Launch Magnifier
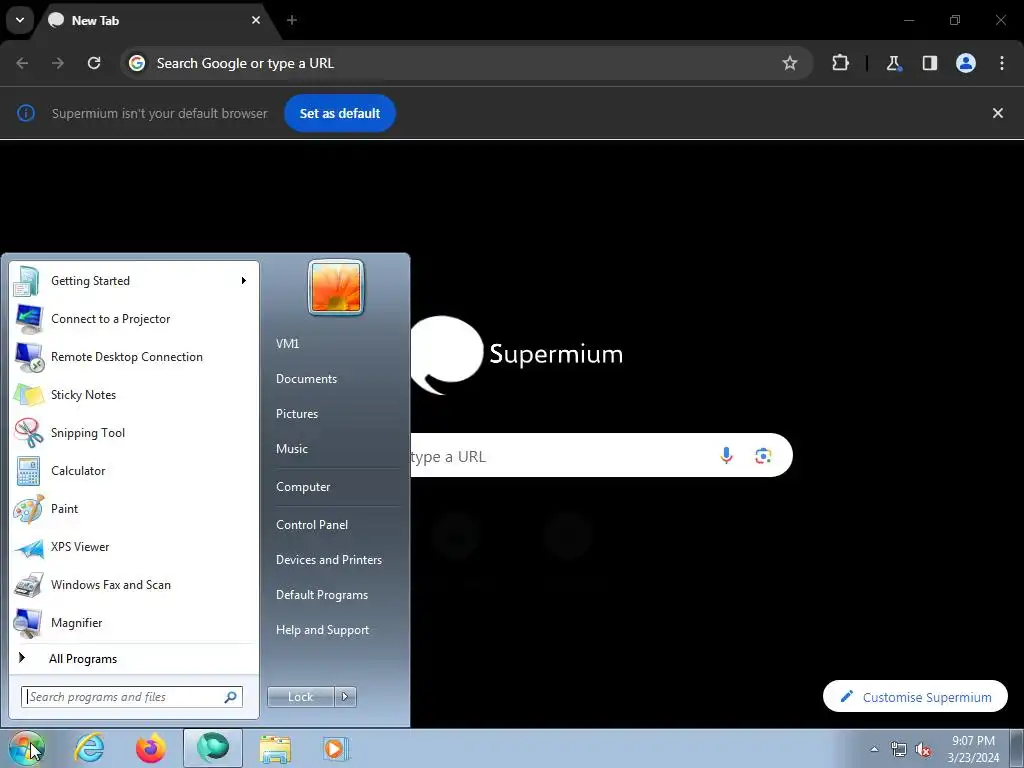 pyautogui.click(x=134, y=622)
